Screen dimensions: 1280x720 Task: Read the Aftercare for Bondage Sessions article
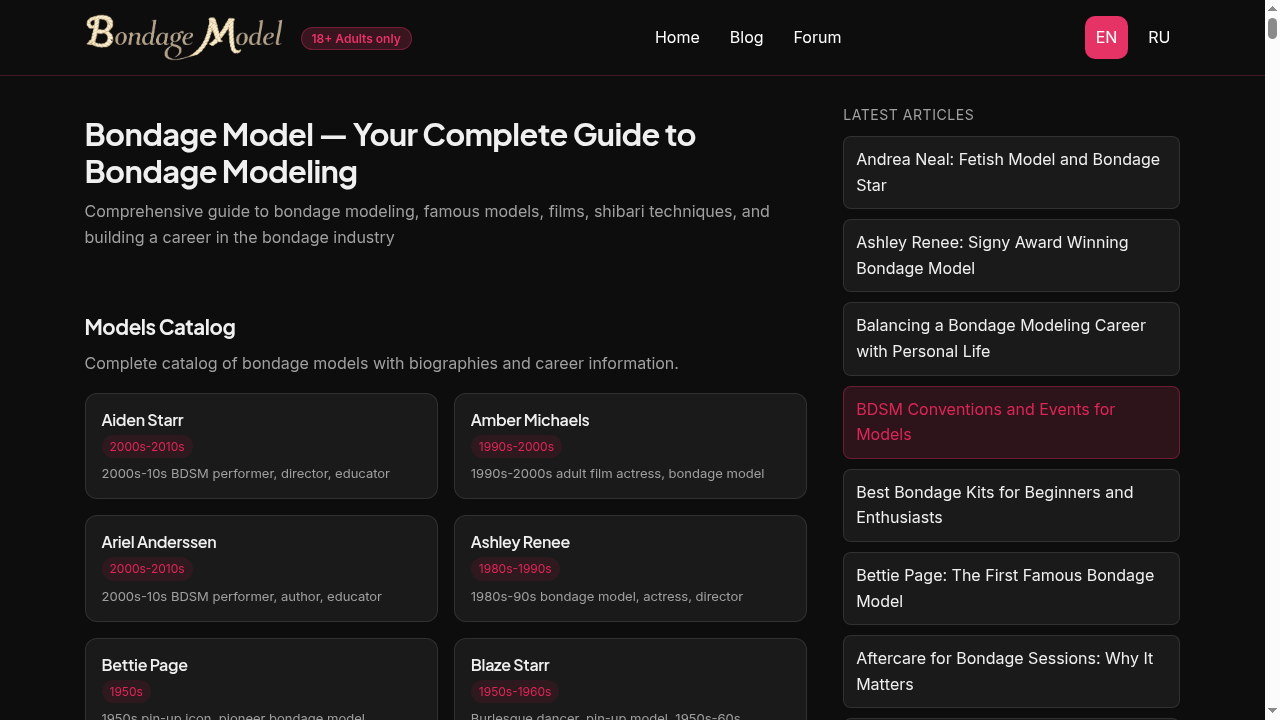coord(1010,671)
